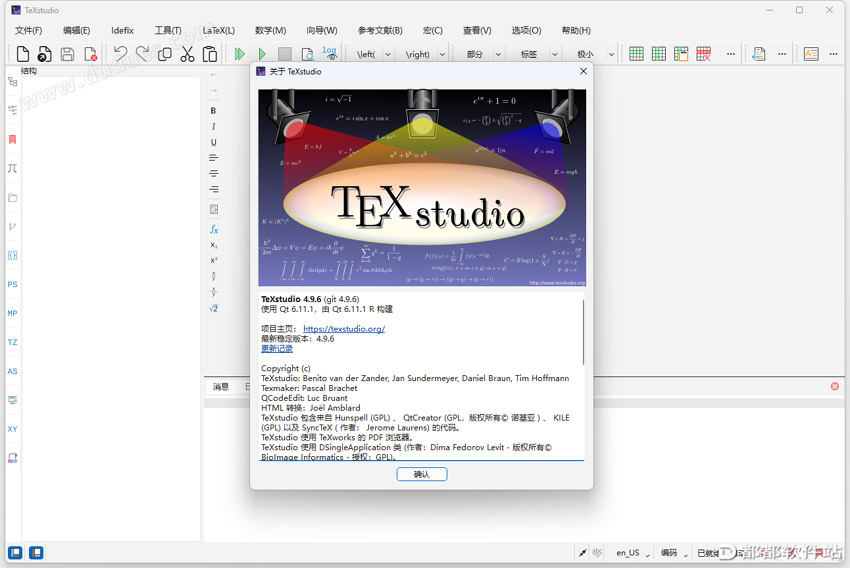Image resolution: width=850 pixels, height=568 pixels.
Task: Open the 数学(M) menu
Action: [x=271, y=30]
